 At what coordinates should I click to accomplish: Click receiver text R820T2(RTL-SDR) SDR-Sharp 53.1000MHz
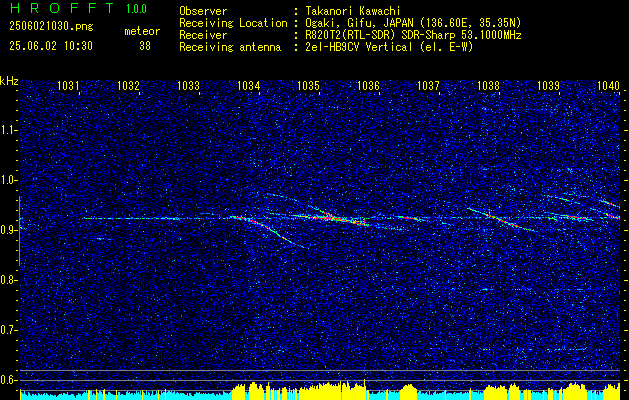pos(413,35)
